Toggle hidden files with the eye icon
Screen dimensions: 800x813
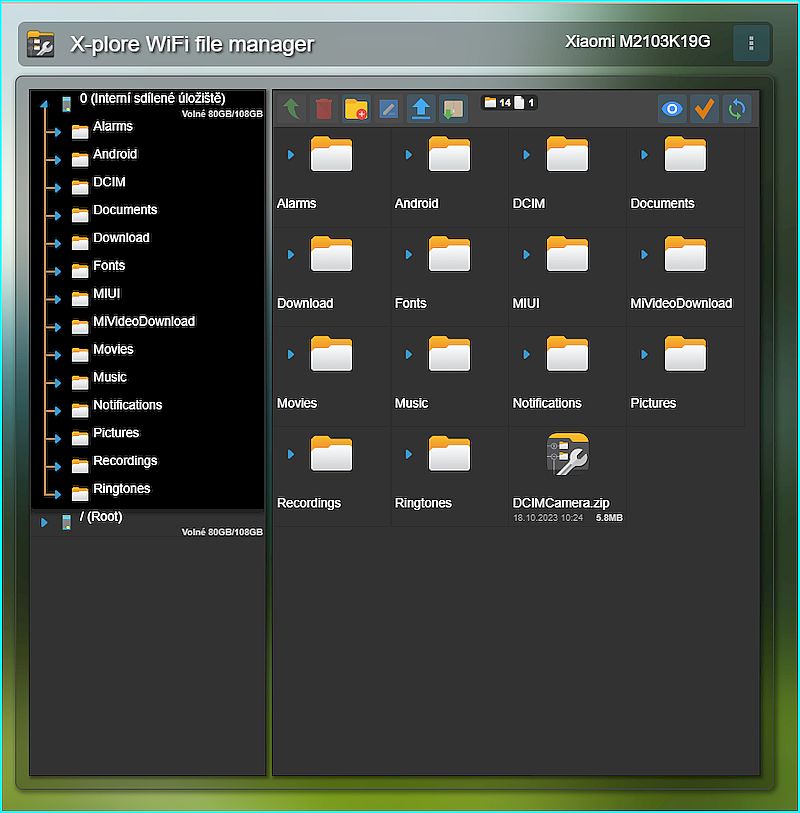(x=672, y=109)
